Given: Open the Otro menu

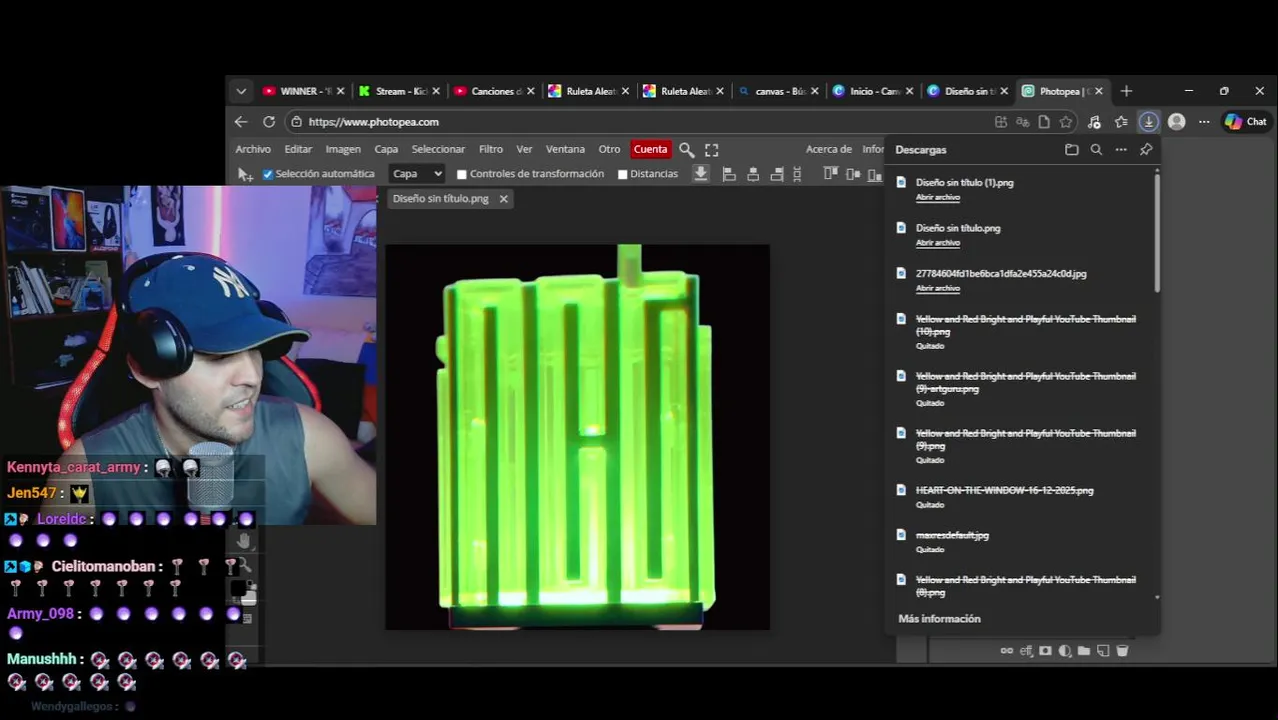Looking at the screenshot, I should click(609, 149).
